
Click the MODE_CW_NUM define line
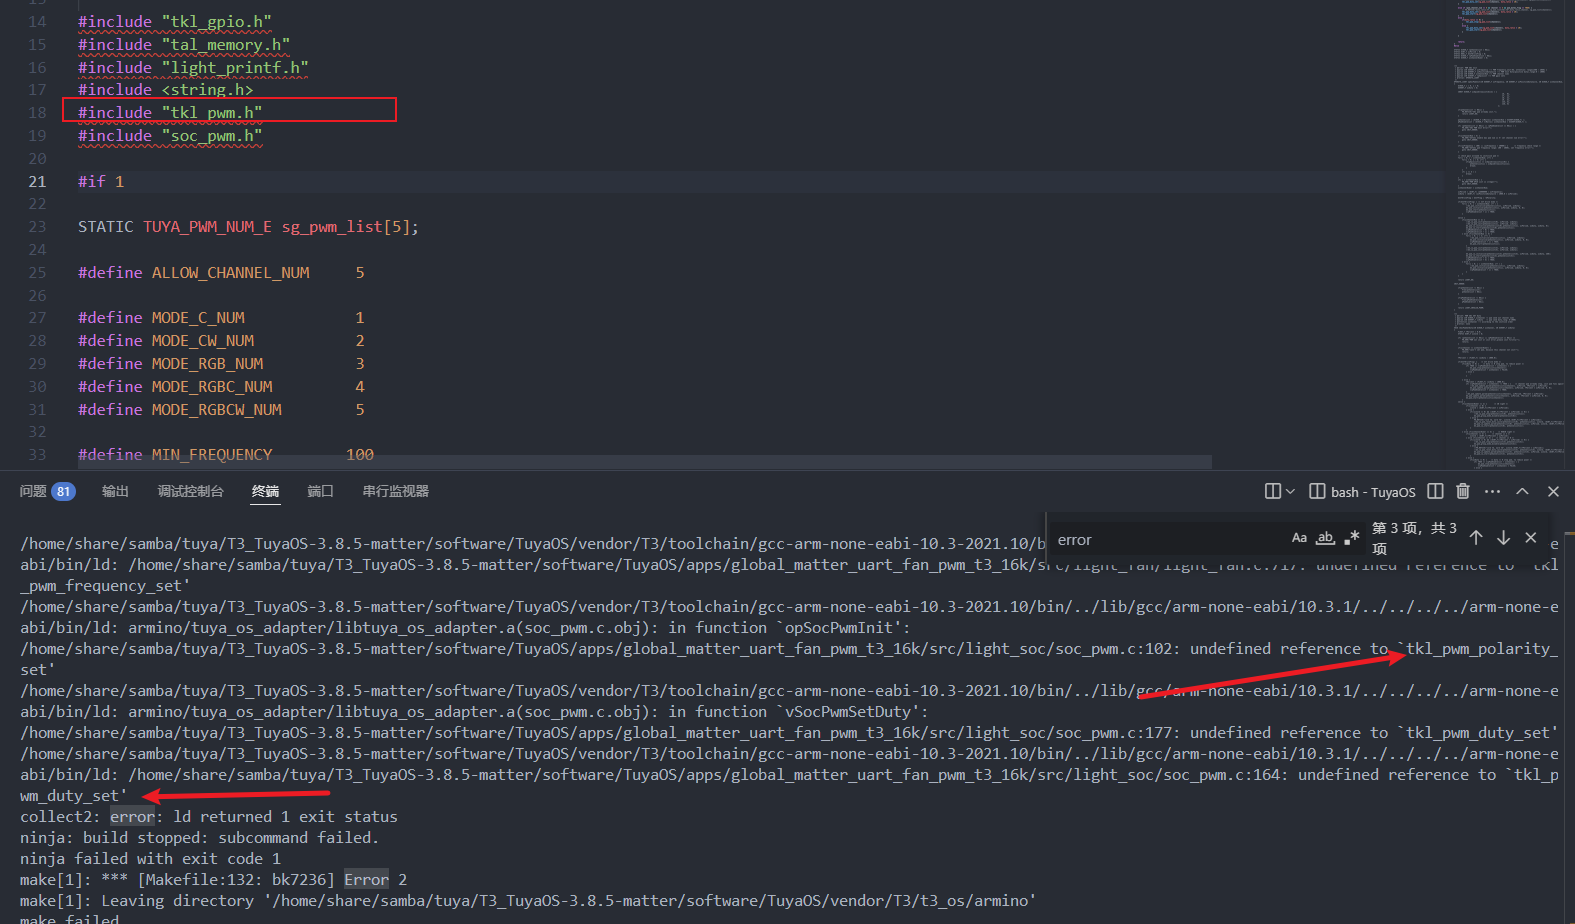coord(221,341)
